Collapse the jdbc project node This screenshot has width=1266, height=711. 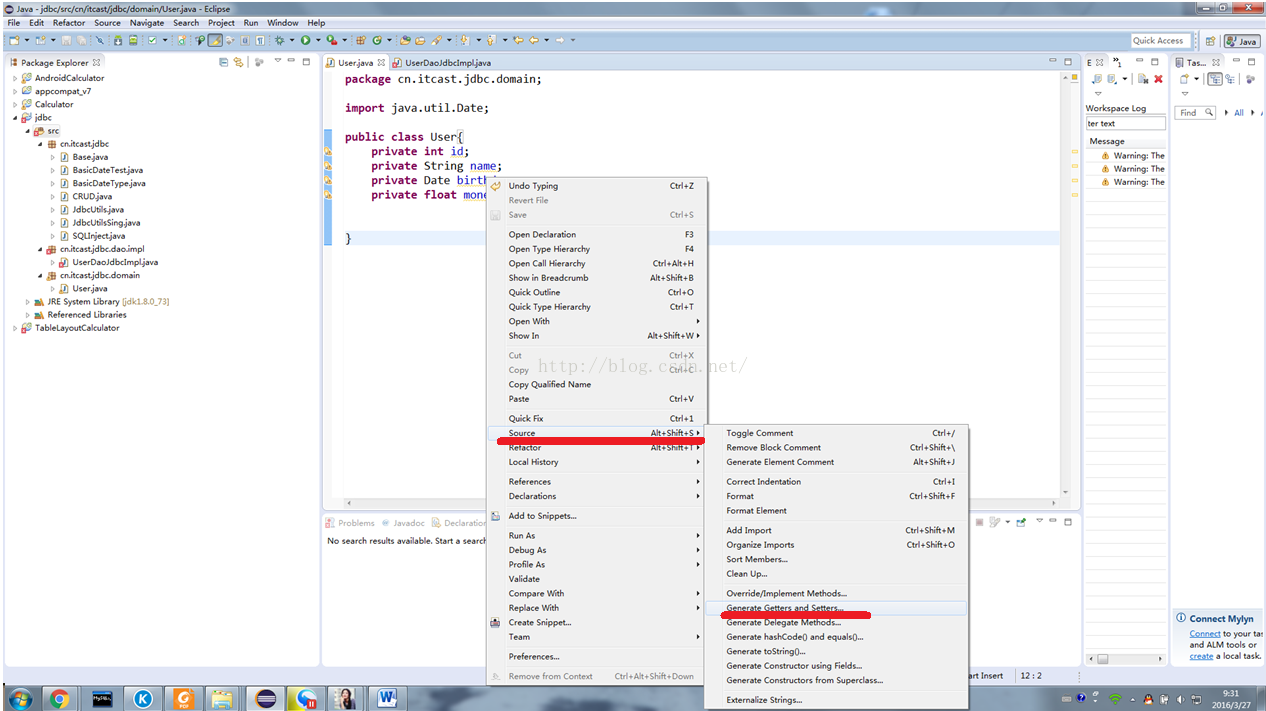click(x=15, y=117)
